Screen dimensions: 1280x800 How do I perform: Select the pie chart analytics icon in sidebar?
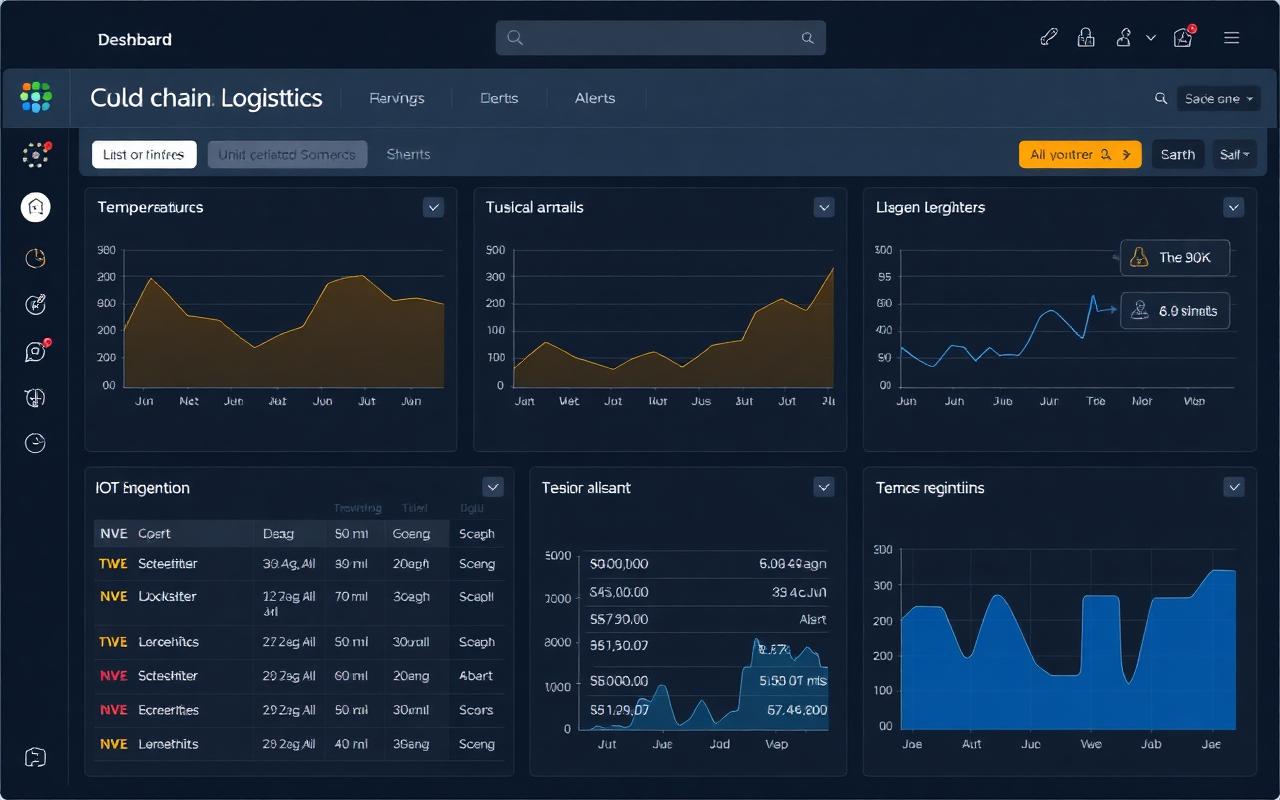(x=35, y=258)
